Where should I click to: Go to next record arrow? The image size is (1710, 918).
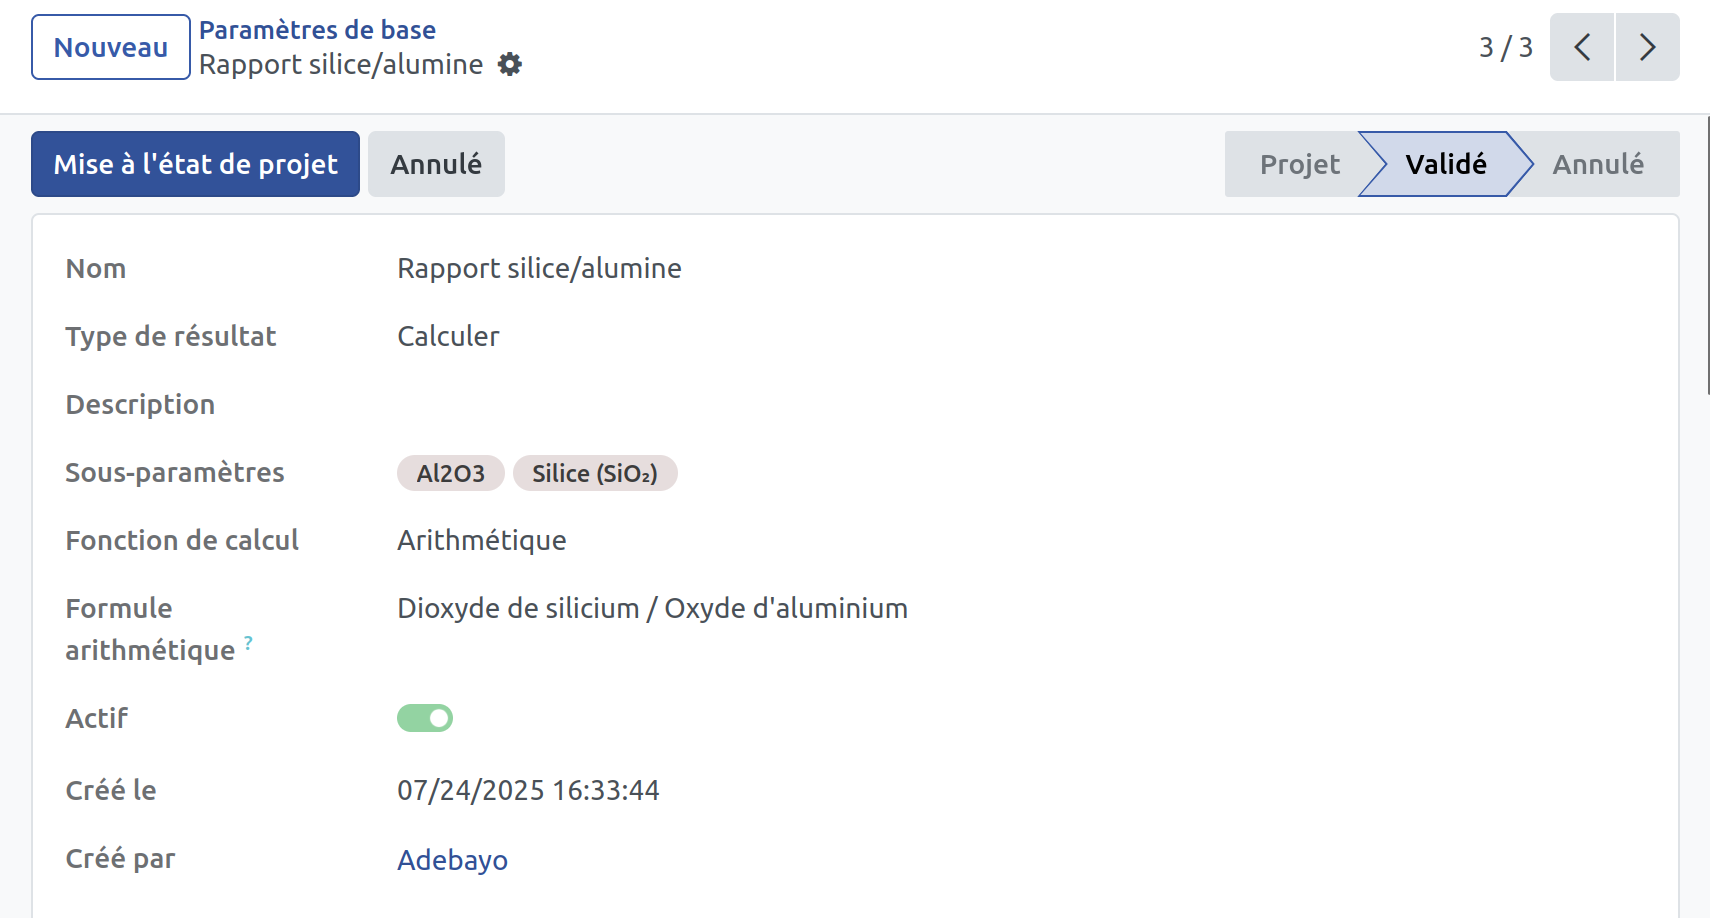click(1647, 47)
